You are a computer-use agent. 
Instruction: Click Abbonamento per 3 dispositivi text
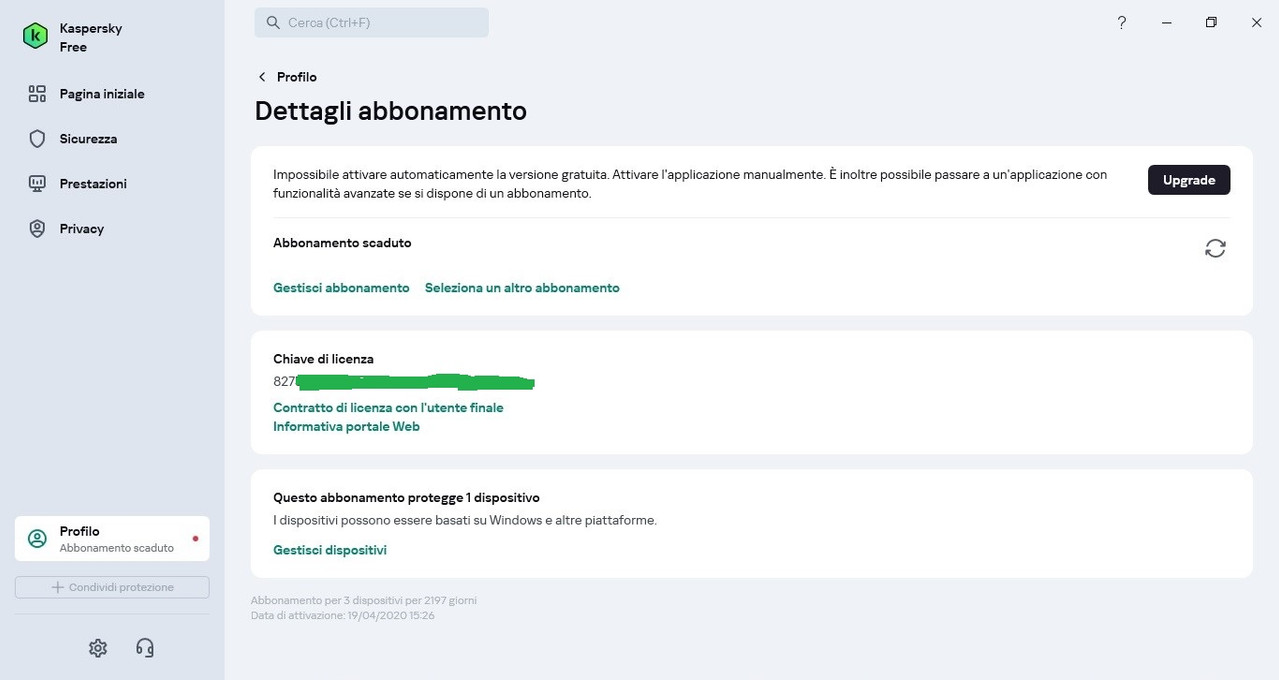click(364, 601)
